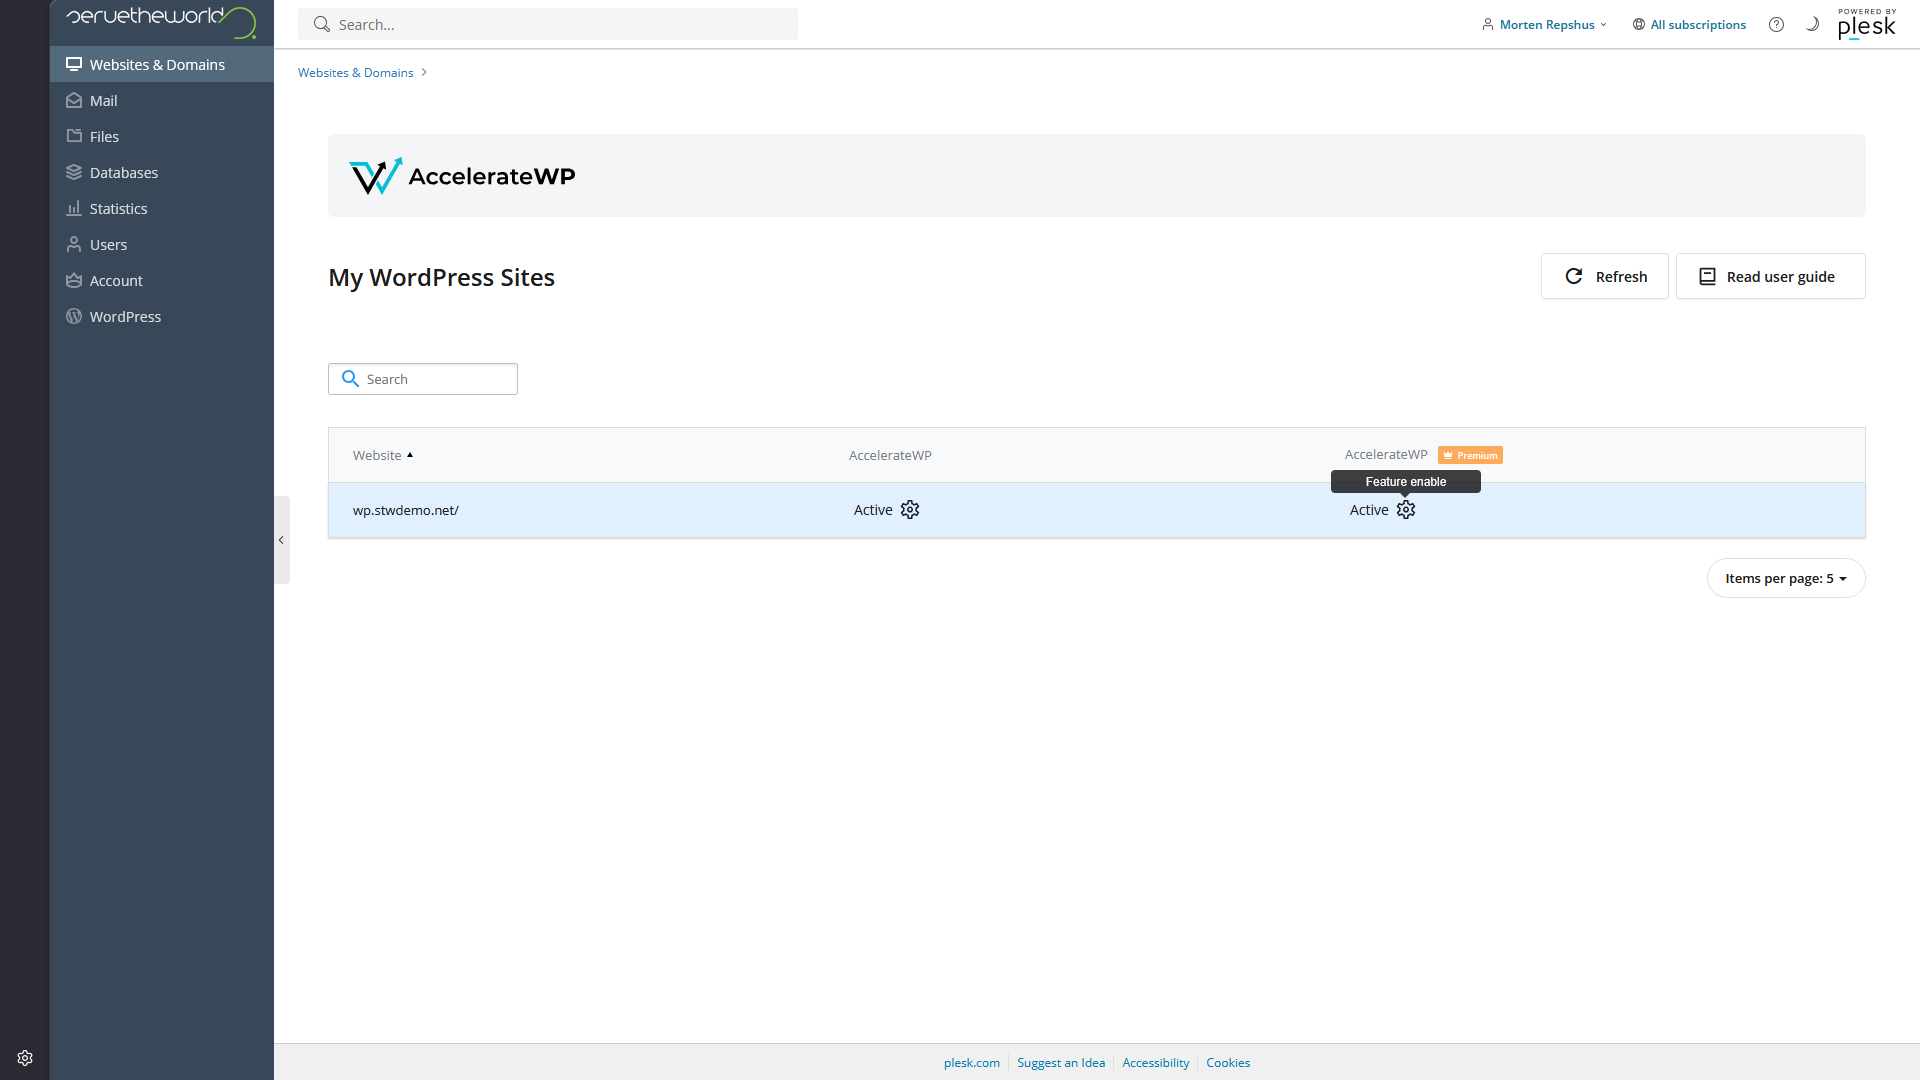Toggle dark mode moon icon
1920x1080 pixels.
pos(1812,24)
